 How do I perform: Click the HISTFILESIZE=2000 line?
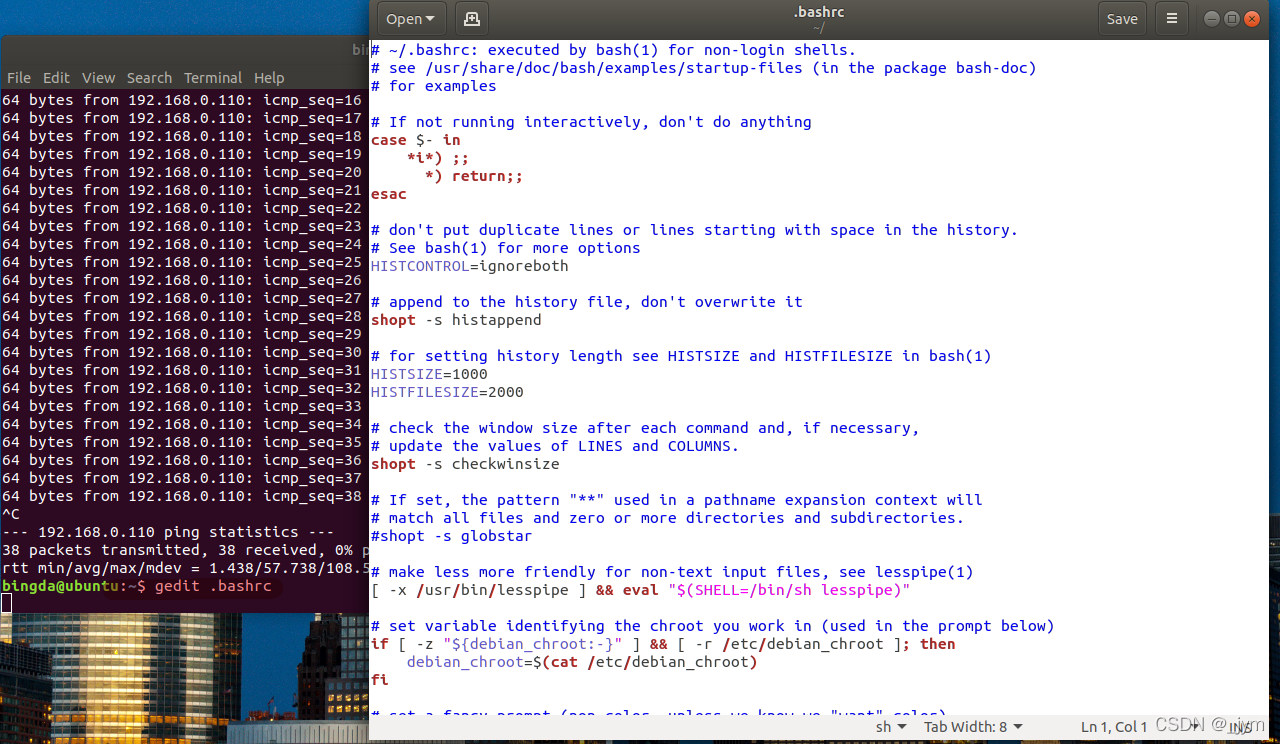447,392
